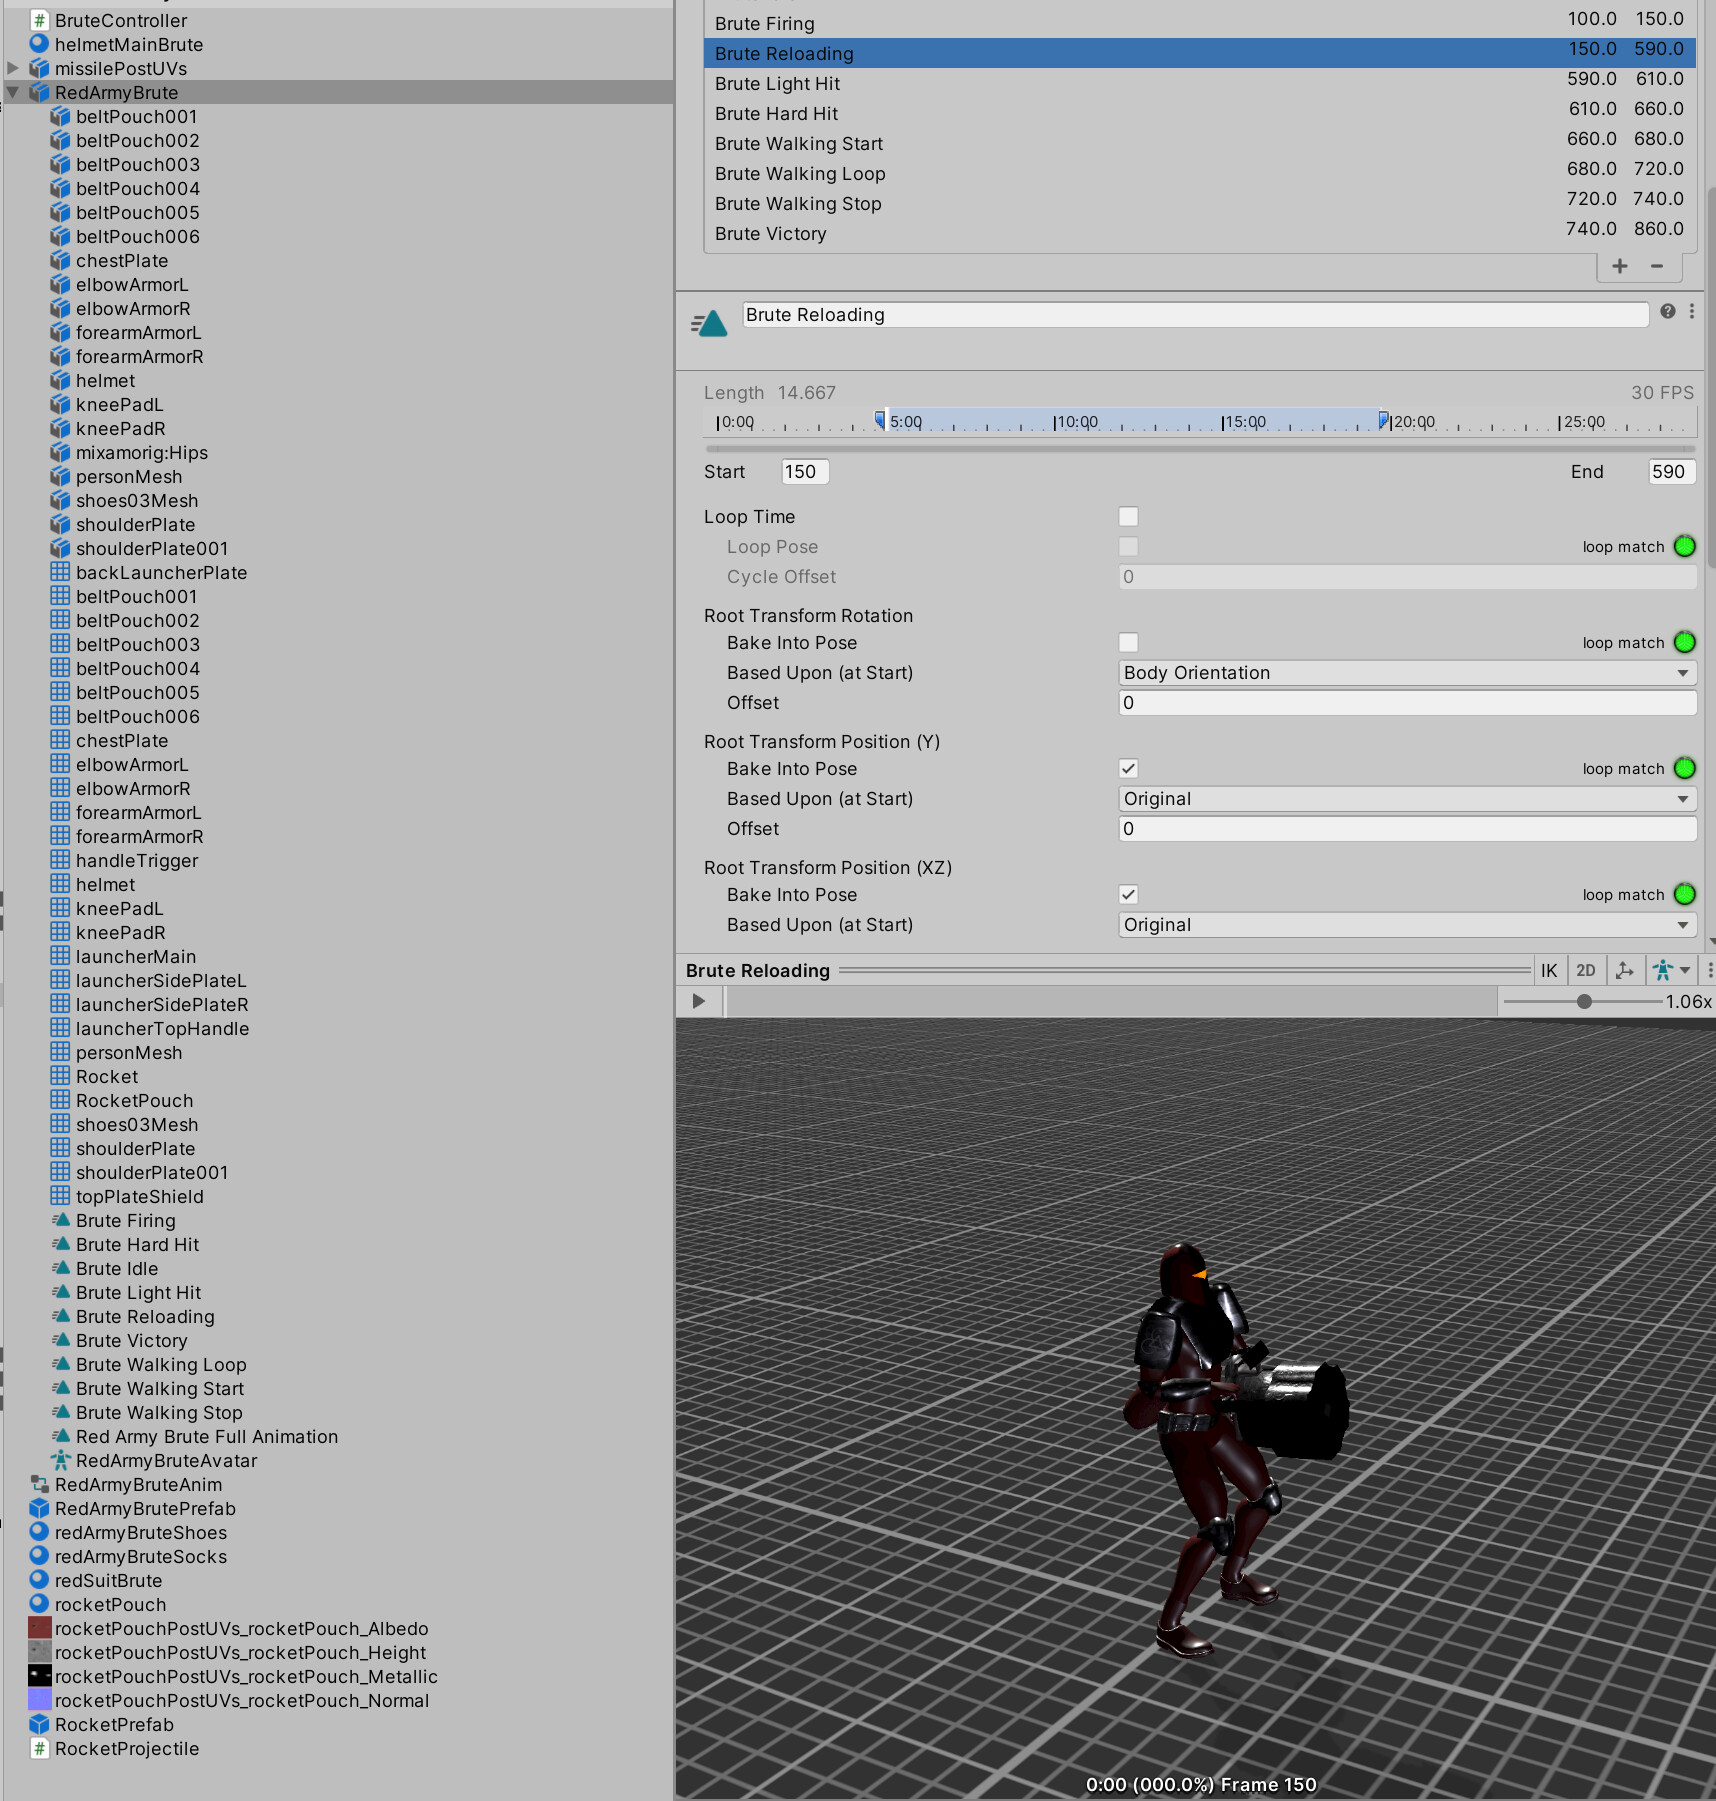Click the End frame input showing 590
This screenshot has height=1801, width=1716.
(x=1670, y=471)
